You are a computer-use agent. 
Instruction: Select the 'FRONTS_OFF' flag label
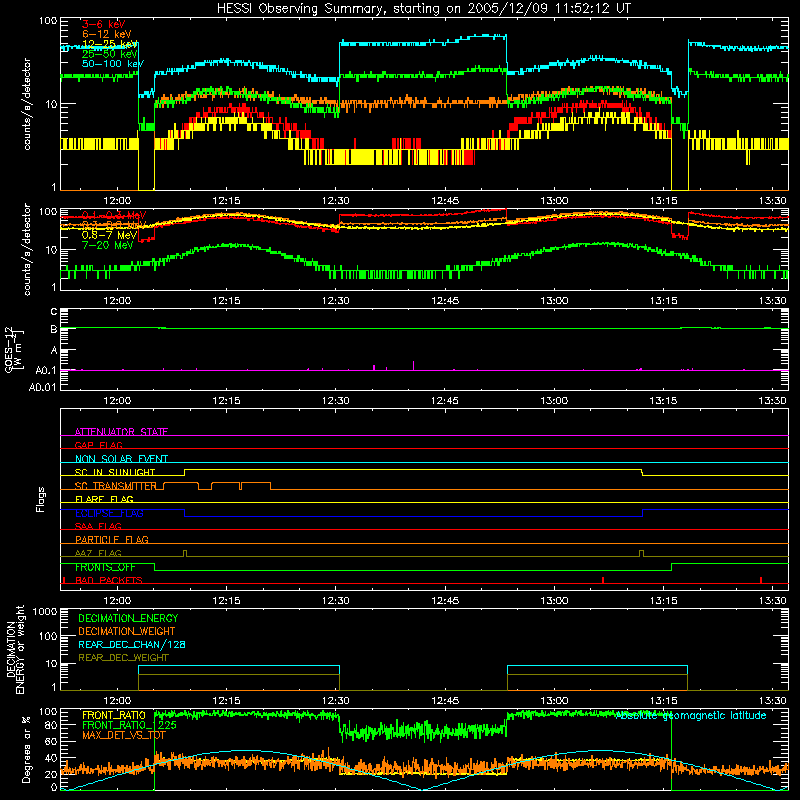tap(105, 567)
